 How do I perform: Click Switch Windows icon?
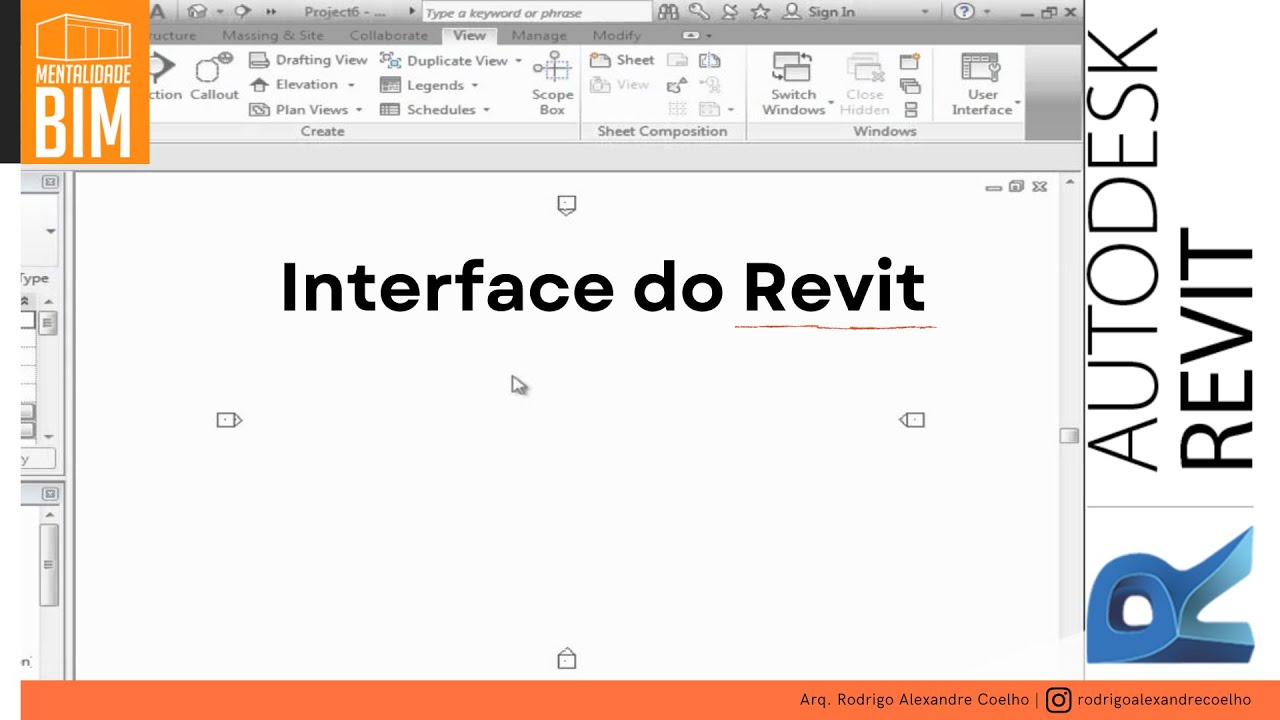pos(793,68)
